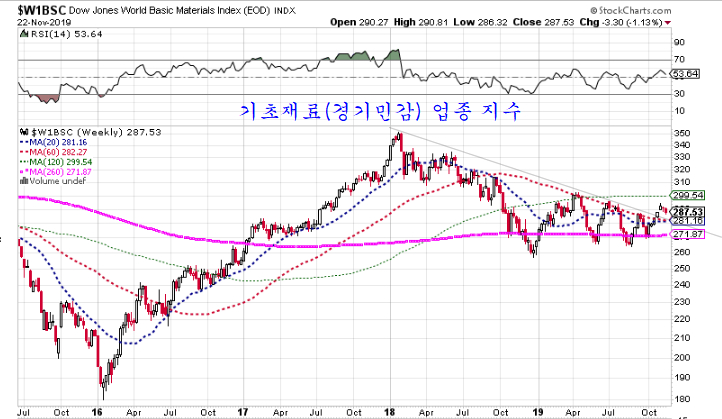722x419 pixels.
Task: Click the RSI 70 axis label
Action: [x=680, y=59]
